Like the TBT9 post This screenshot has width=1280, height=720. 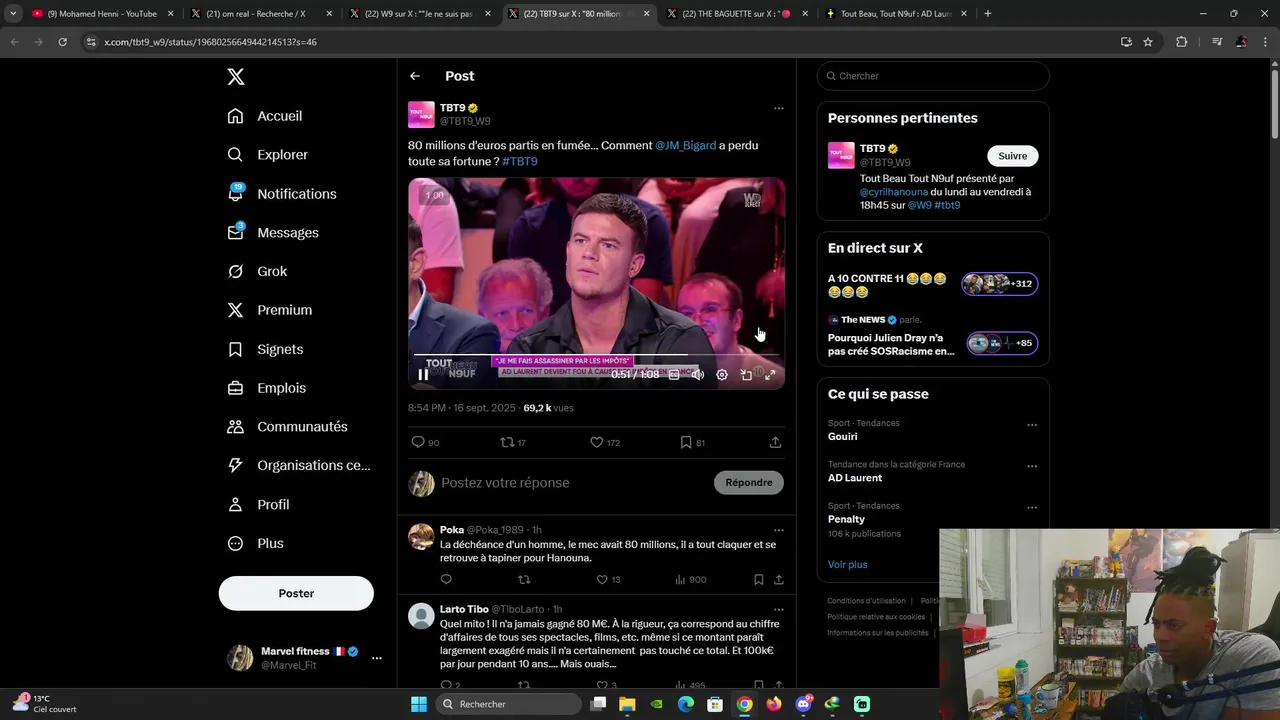pyautogui.click(x=596, y=442)
